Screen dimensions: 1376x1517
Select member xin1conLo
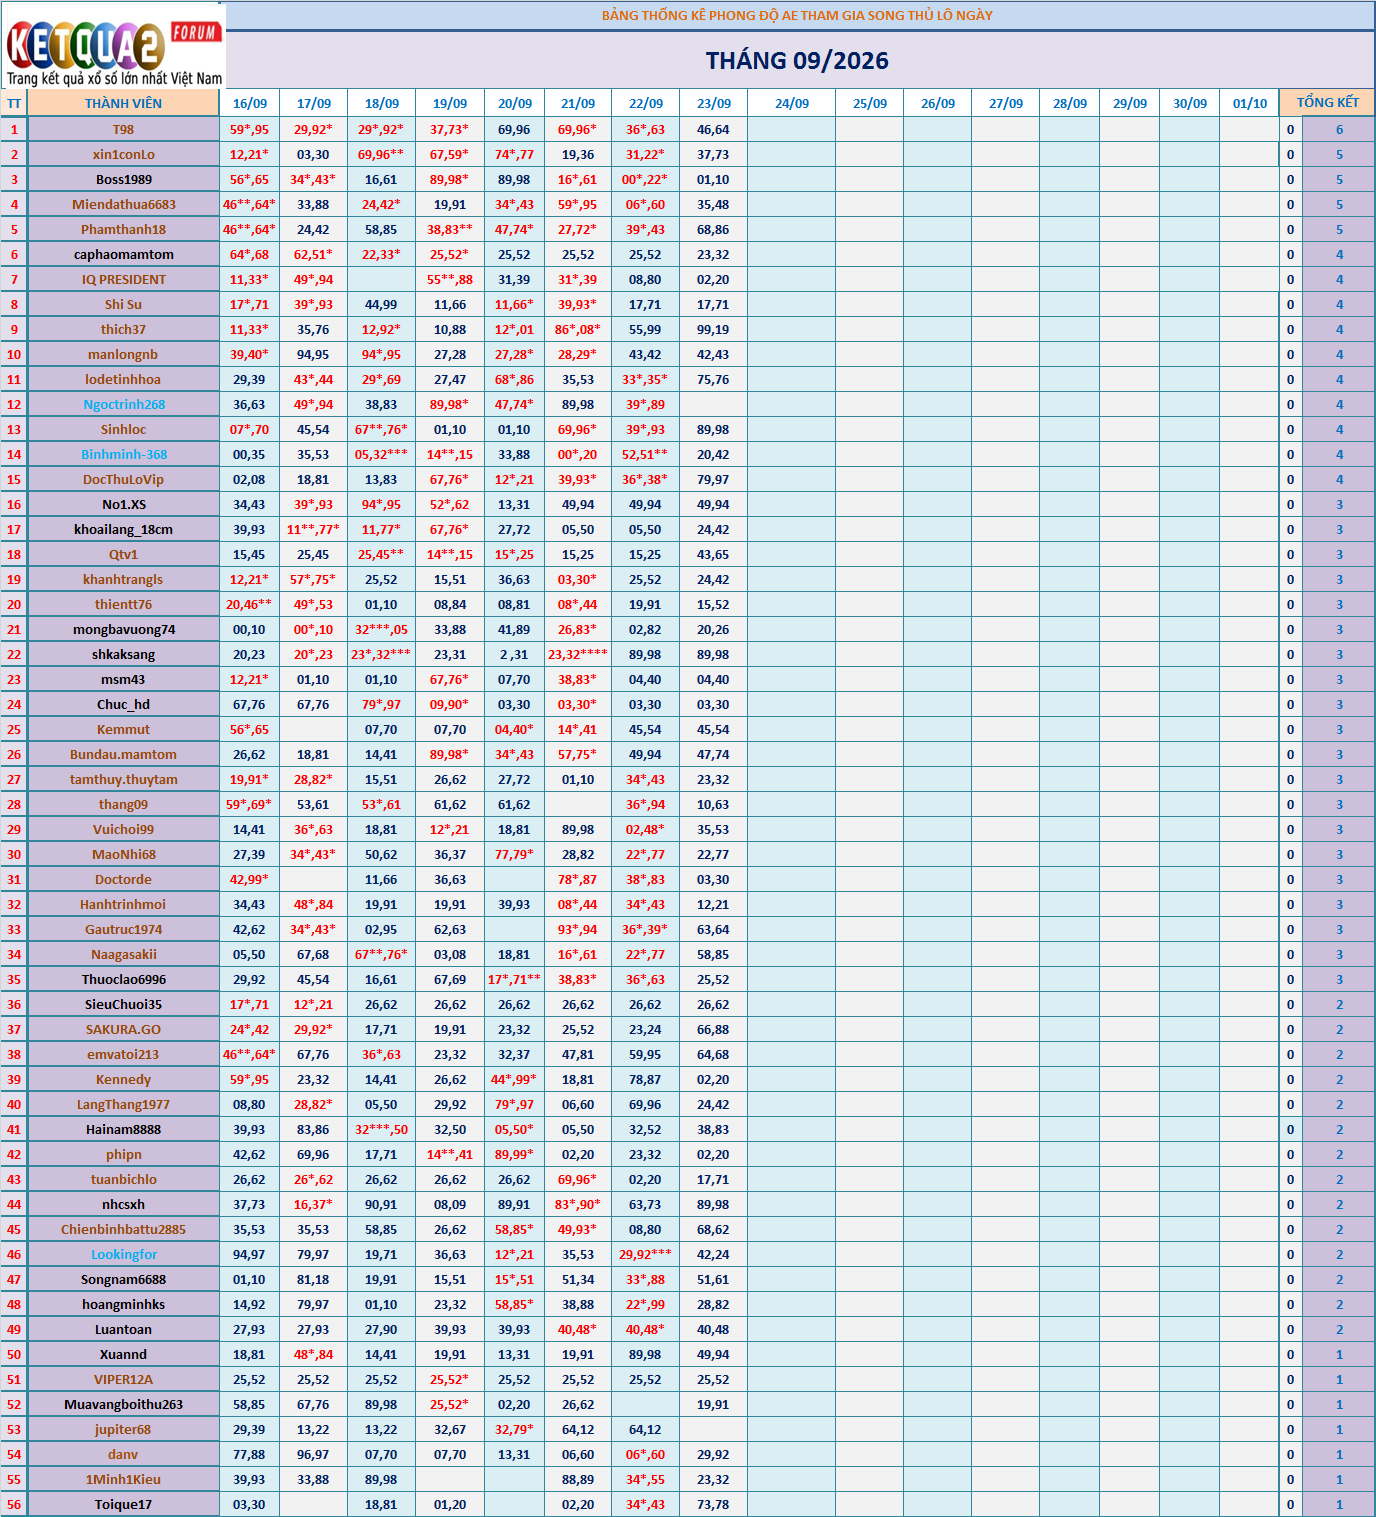click(123, 155)
